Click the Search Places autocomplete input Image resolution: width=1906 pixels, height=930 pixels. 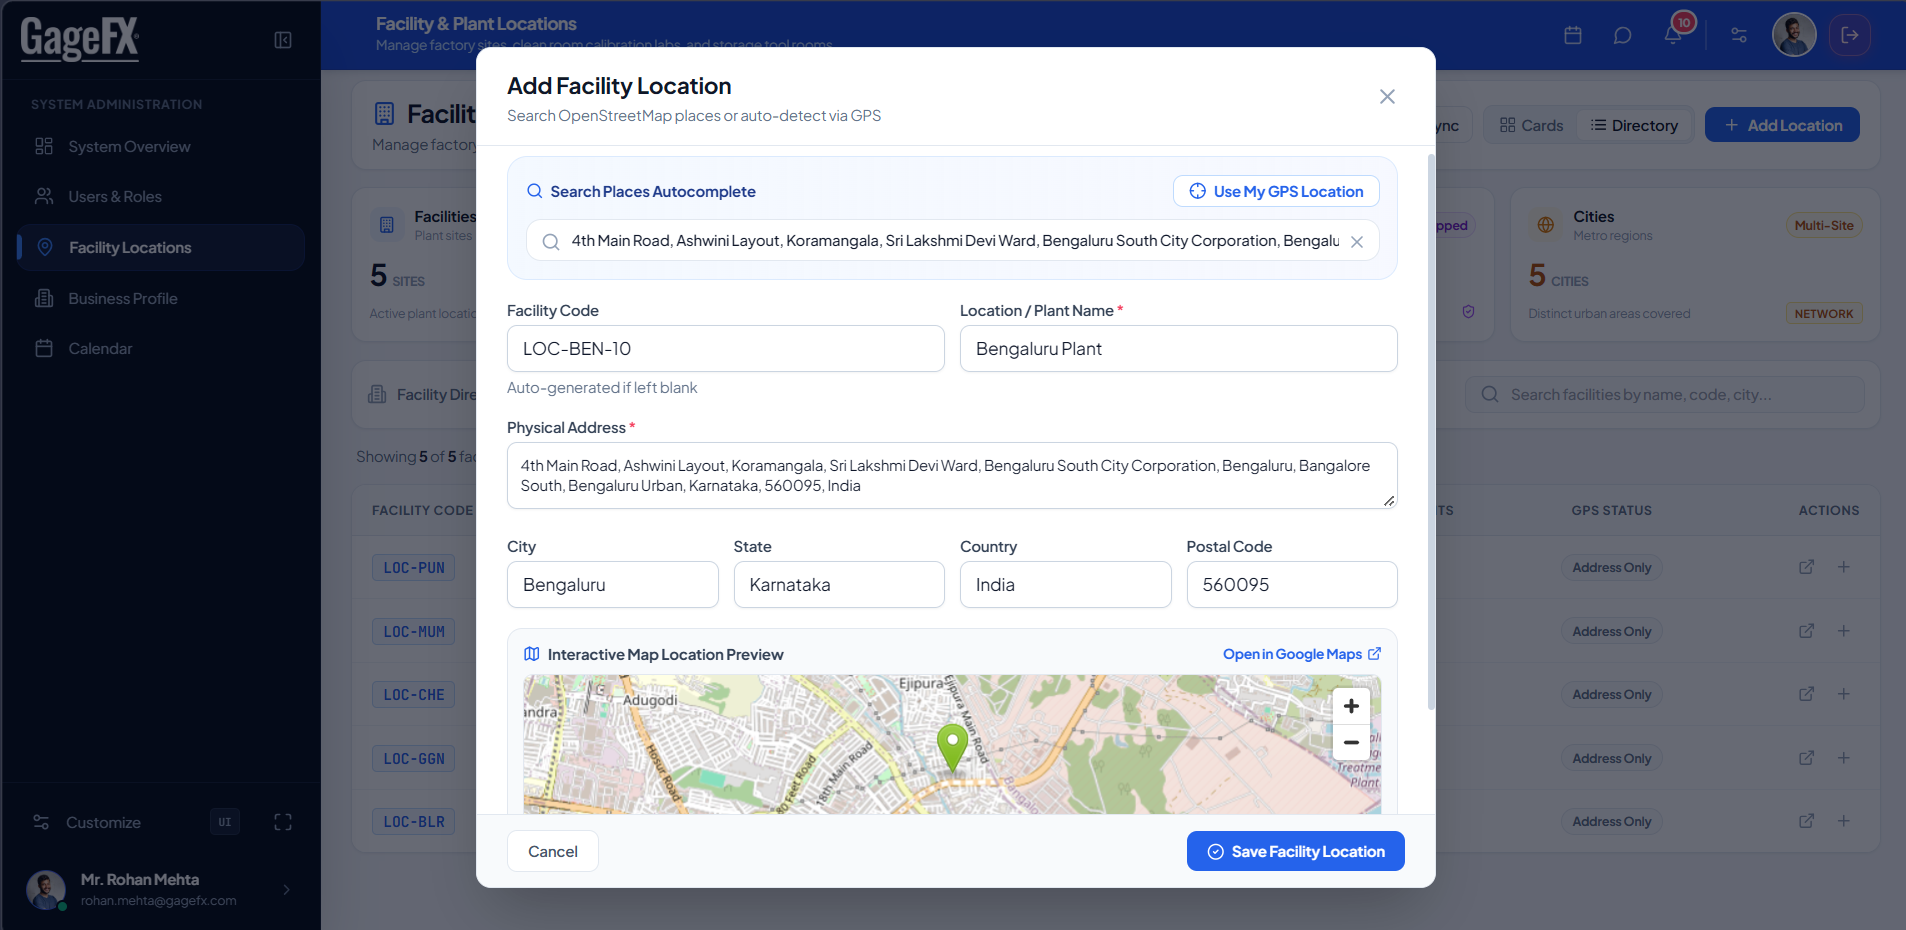[953, 241]
